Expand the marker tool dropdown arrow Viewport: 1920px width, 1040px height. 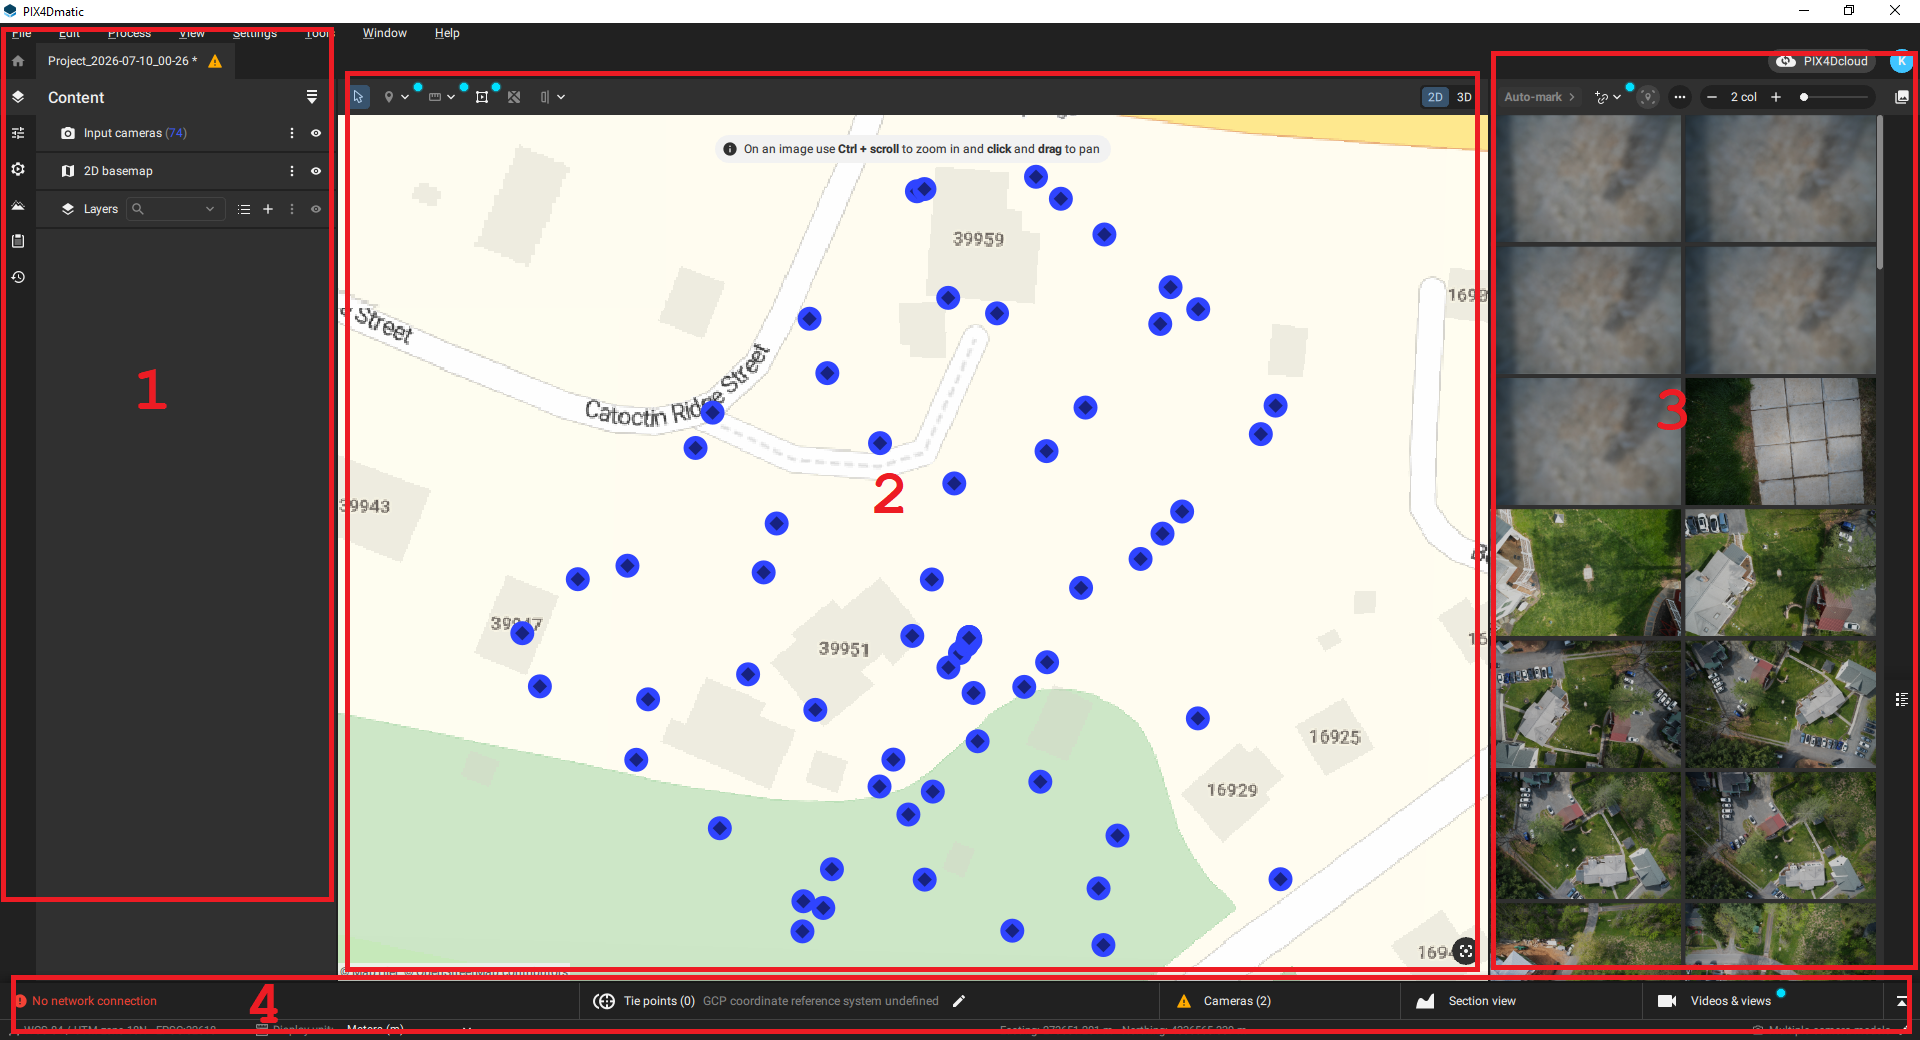(x=405, y=97)
